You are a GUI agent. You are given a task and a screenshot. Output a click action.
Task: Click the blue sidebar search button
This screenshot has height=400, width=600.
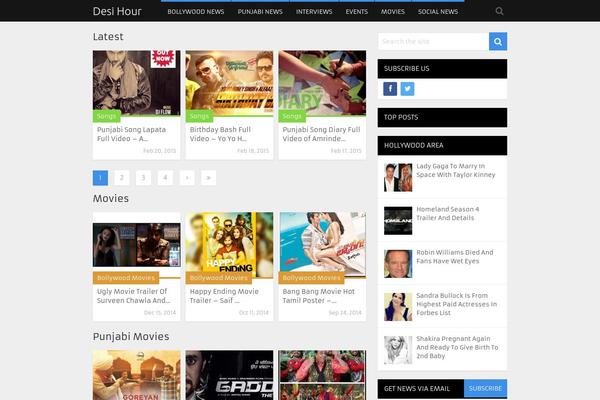498,41
